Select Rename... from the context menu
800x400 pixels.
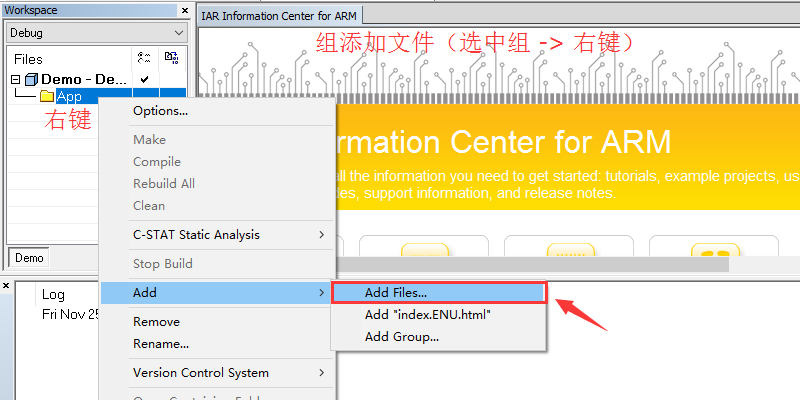217,344
